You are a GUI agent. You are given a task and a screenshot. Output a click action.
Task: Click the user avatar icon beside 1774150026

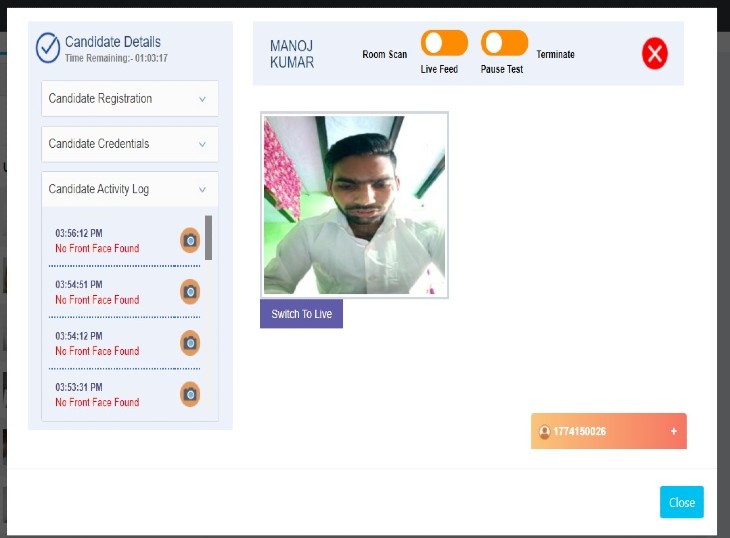(545, 432)
